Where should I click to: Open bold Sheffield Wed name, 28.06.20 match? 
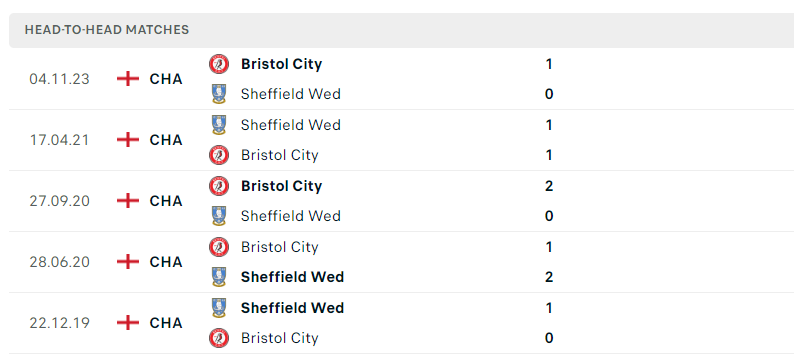[x=293, y=277]
